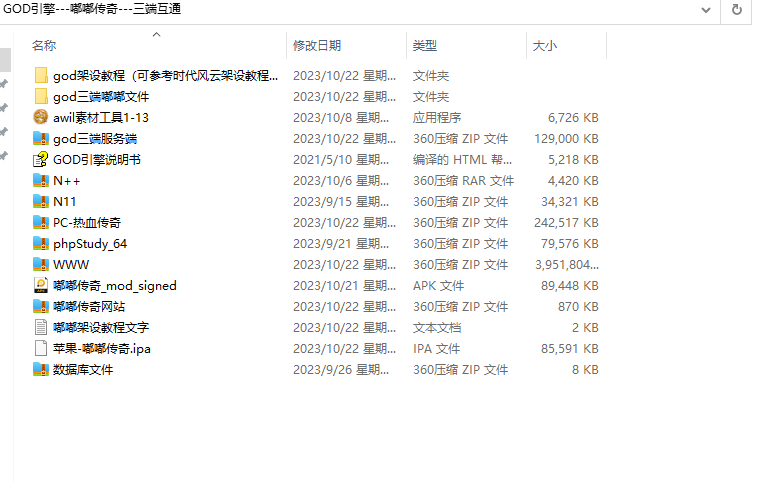761x482 pixels.
Task: Click the N11 zip archive icon
Action: coord(41,201)
